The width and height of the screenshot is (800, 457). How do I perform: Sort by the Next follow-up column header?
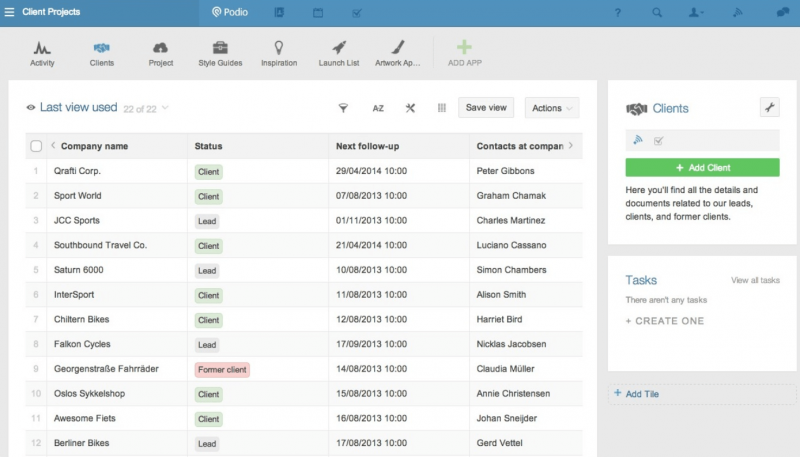tap(367, 146)
